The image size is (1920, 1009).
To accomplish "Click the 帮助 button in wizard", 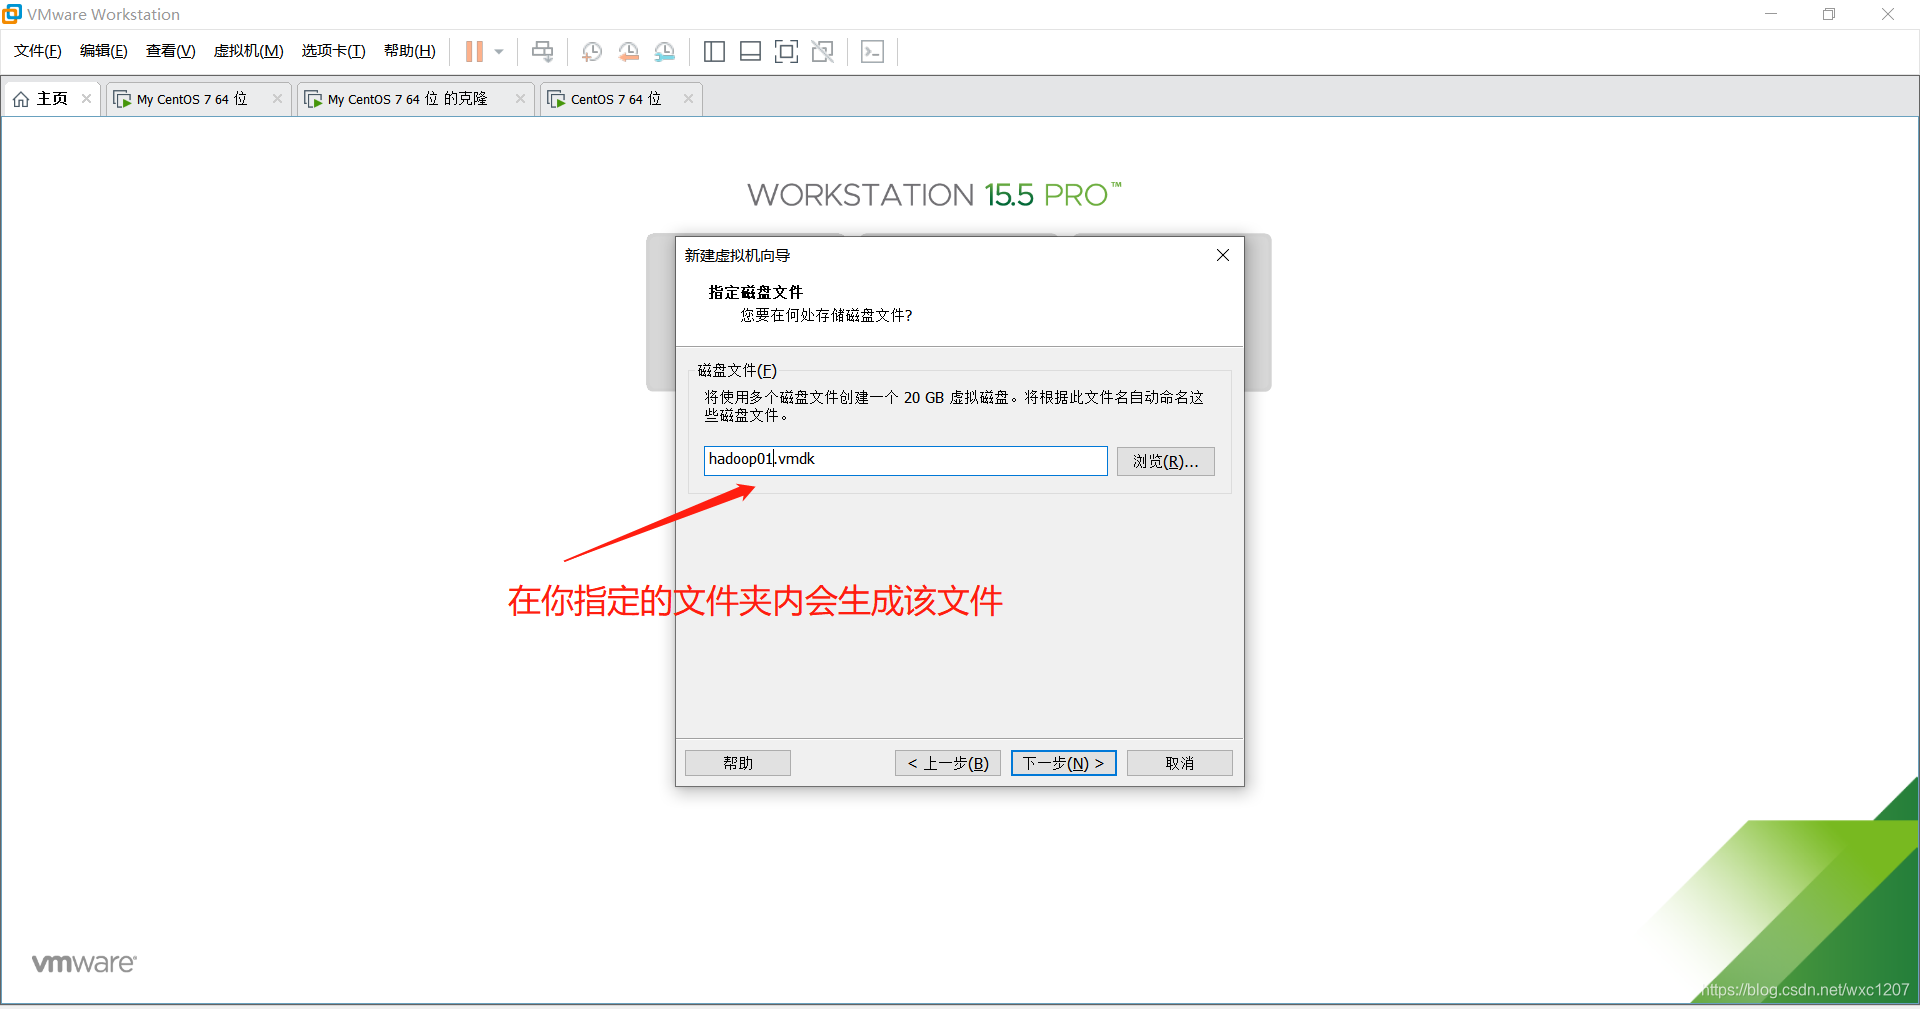I will (737, 763).
